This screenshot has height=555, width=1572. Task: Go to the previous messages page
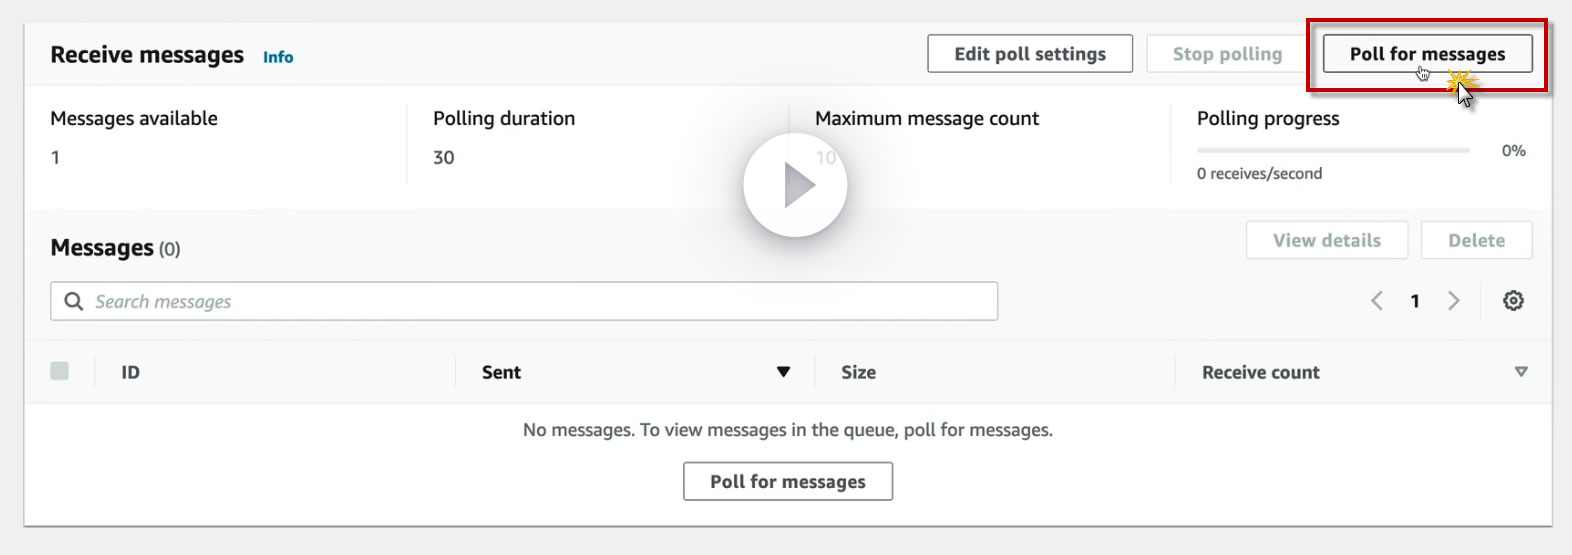click(1377, 301)
